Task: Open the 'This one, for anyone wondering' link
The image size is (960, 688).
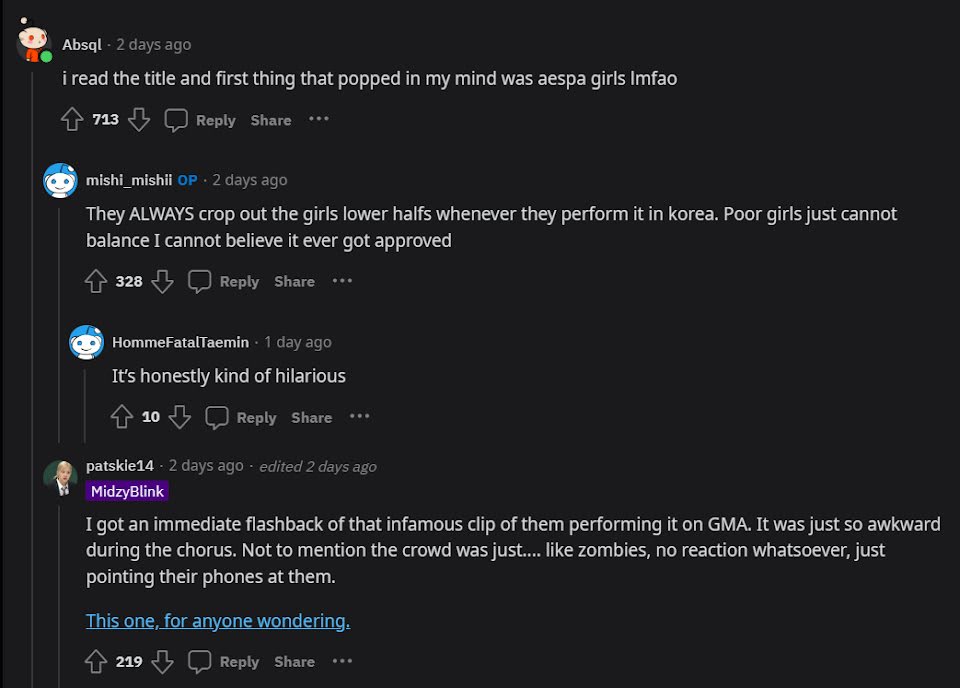Action: click(218, 621)
